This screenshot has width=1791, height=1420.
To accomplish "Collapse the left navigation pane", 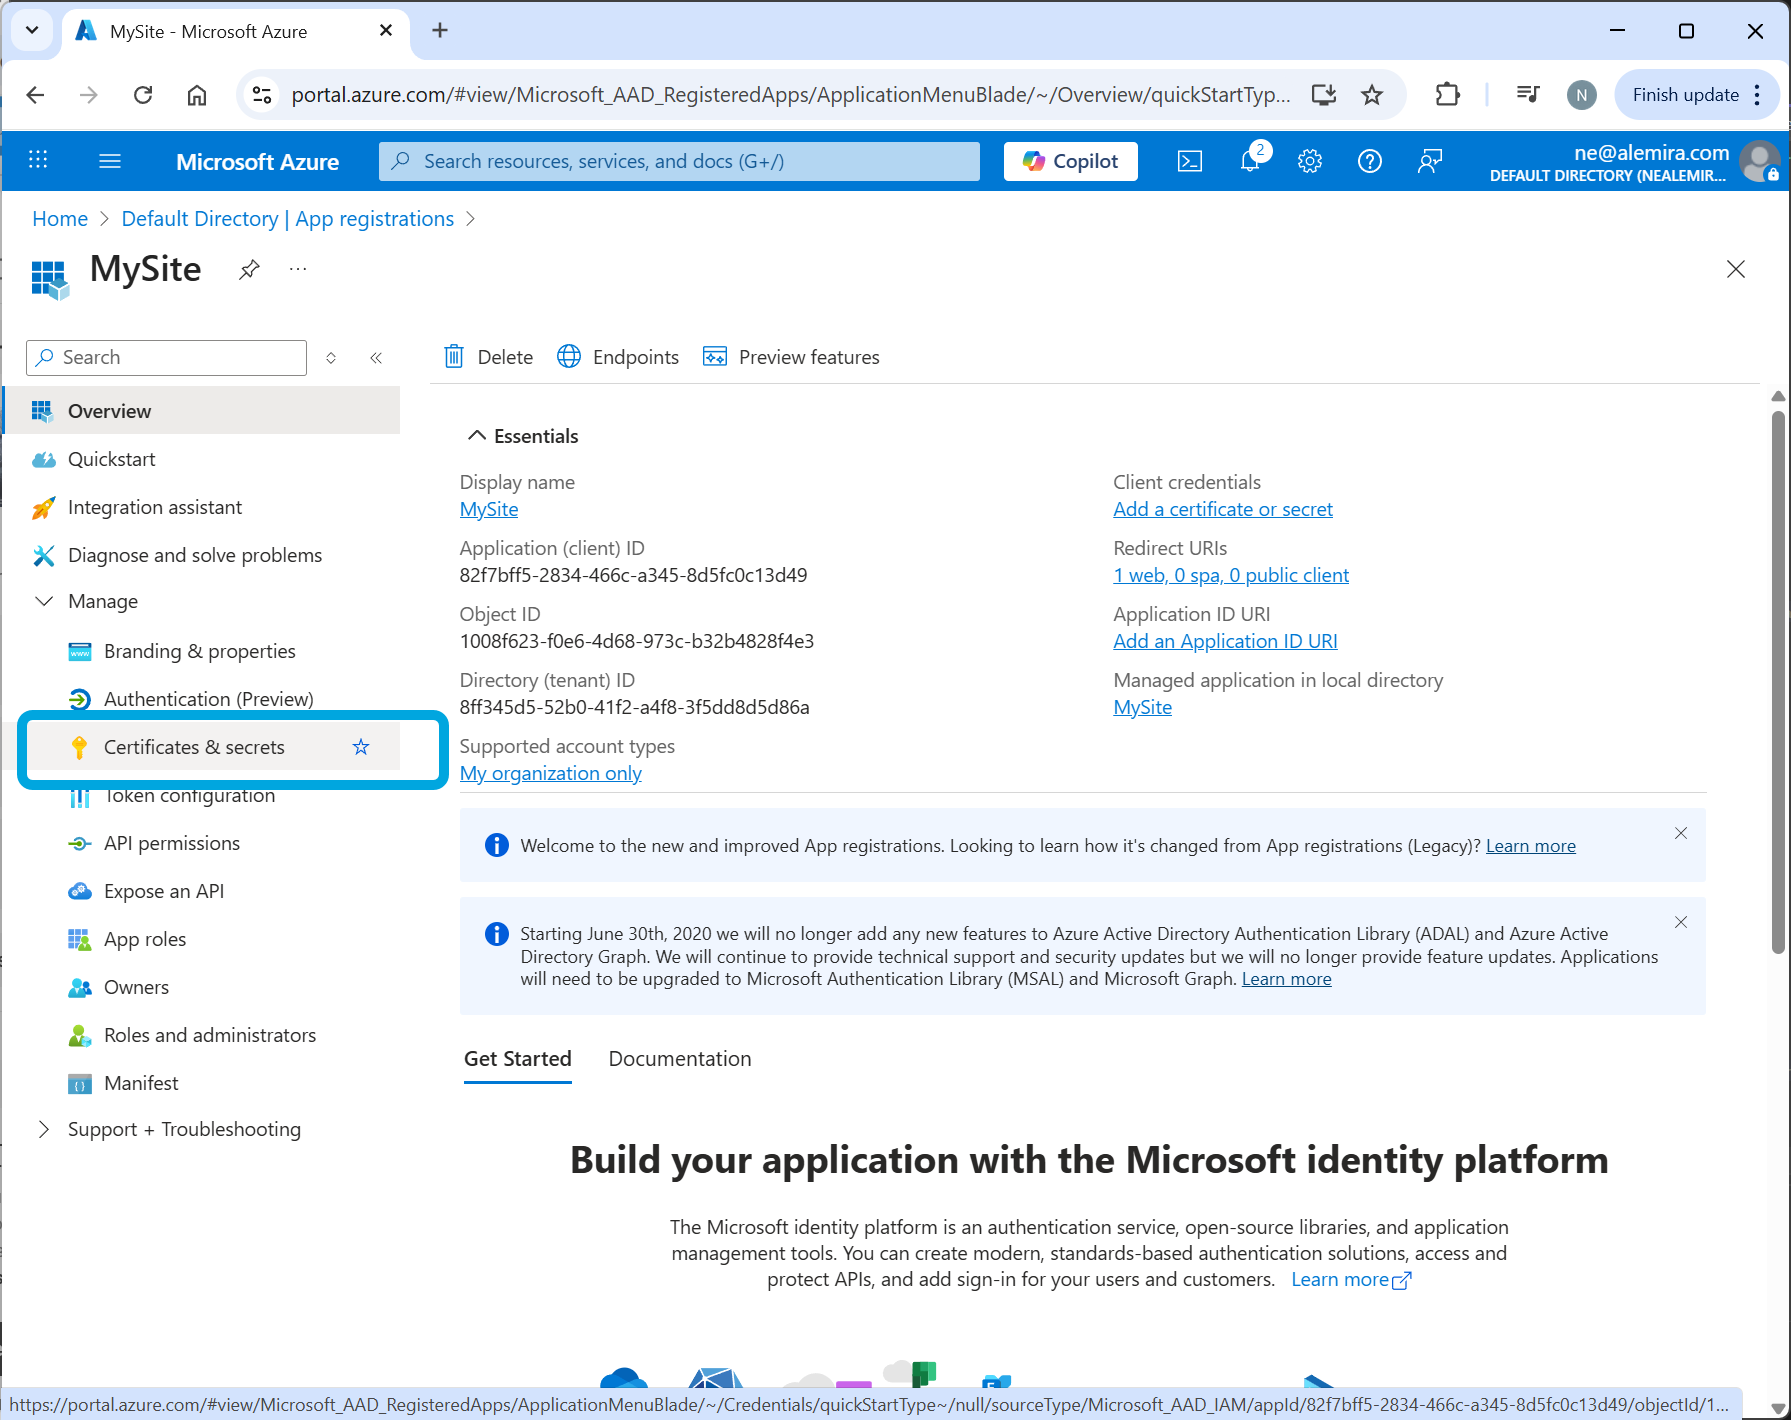I will 376,358.
